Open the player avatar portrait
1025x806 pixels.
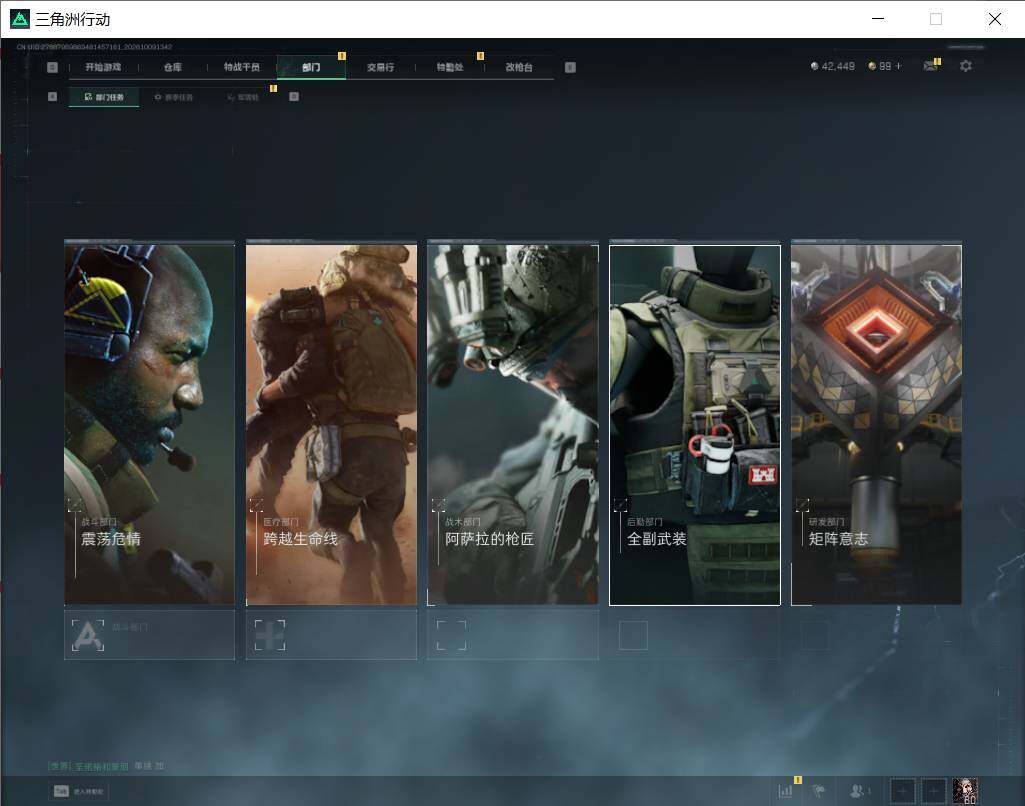click(965, 791)
